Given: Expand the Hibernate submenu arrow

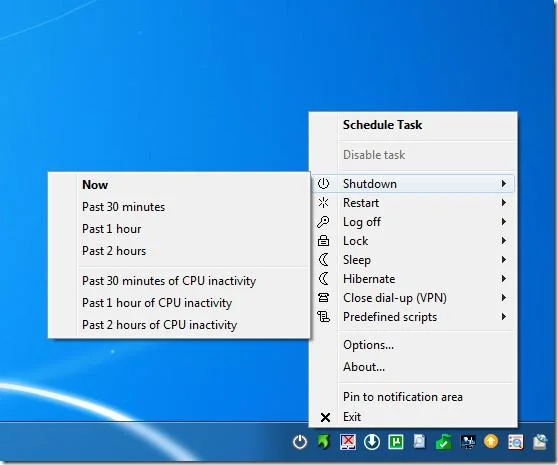Looking at the screenshot, I should pos(504,279).
